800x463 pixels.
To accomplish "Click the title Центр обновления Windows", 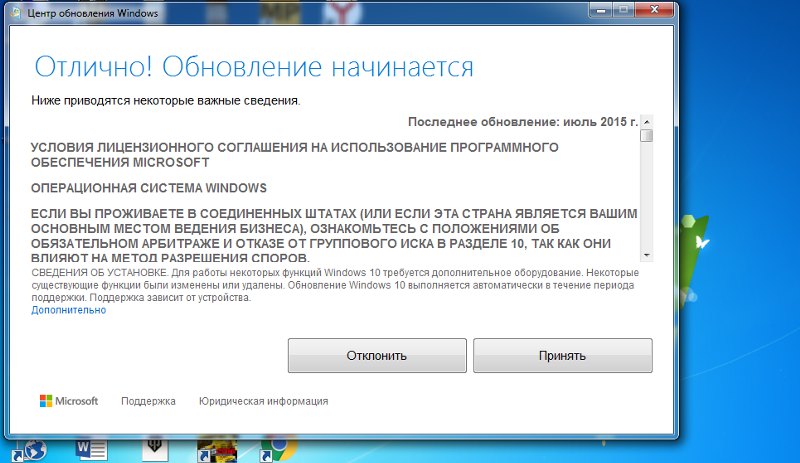I will coord(93,13).
